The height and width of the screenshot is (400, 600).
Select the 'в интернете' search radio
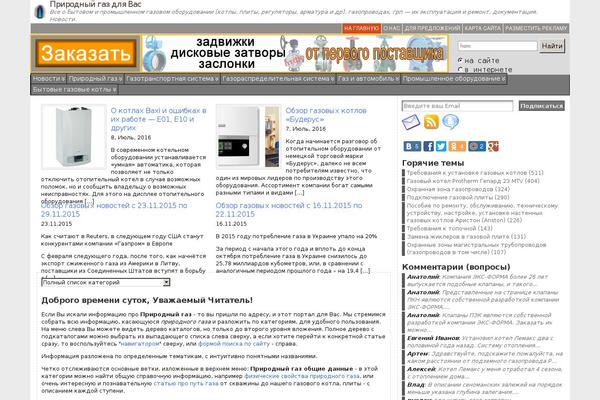(460, 70)
